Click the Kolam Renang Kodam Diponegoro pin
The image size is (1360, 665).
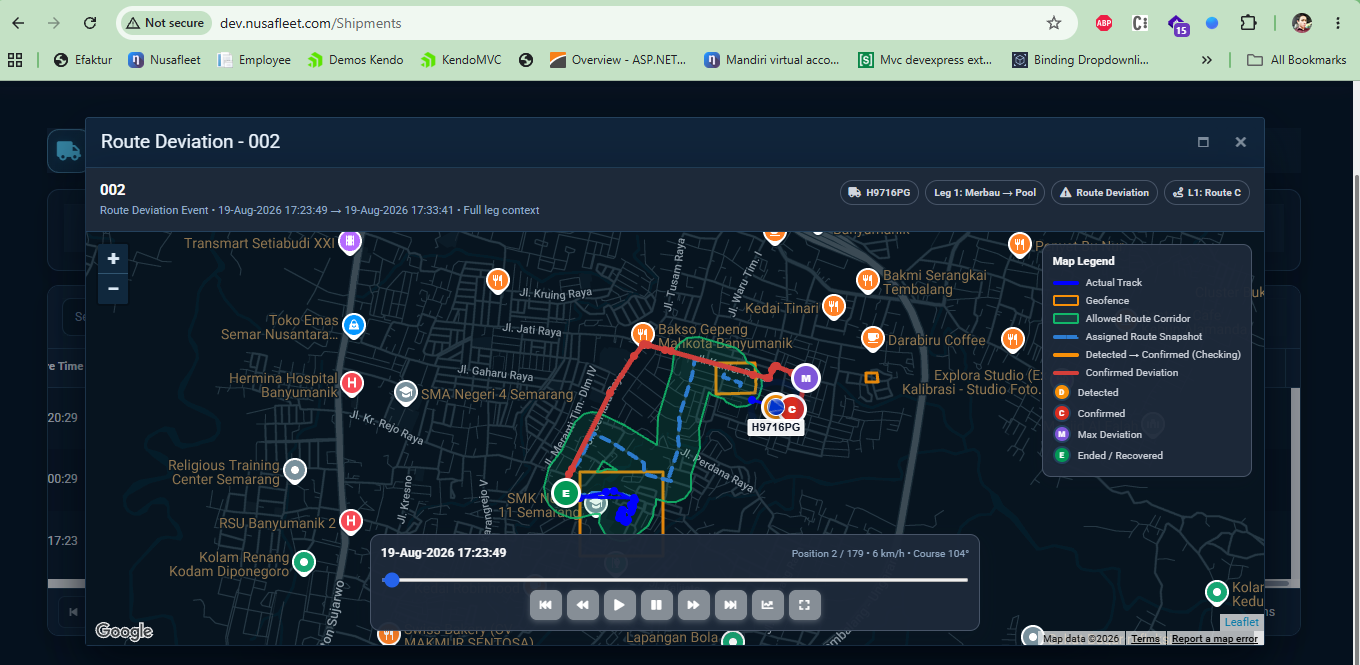pyautogui.click(x=304, y=563)
